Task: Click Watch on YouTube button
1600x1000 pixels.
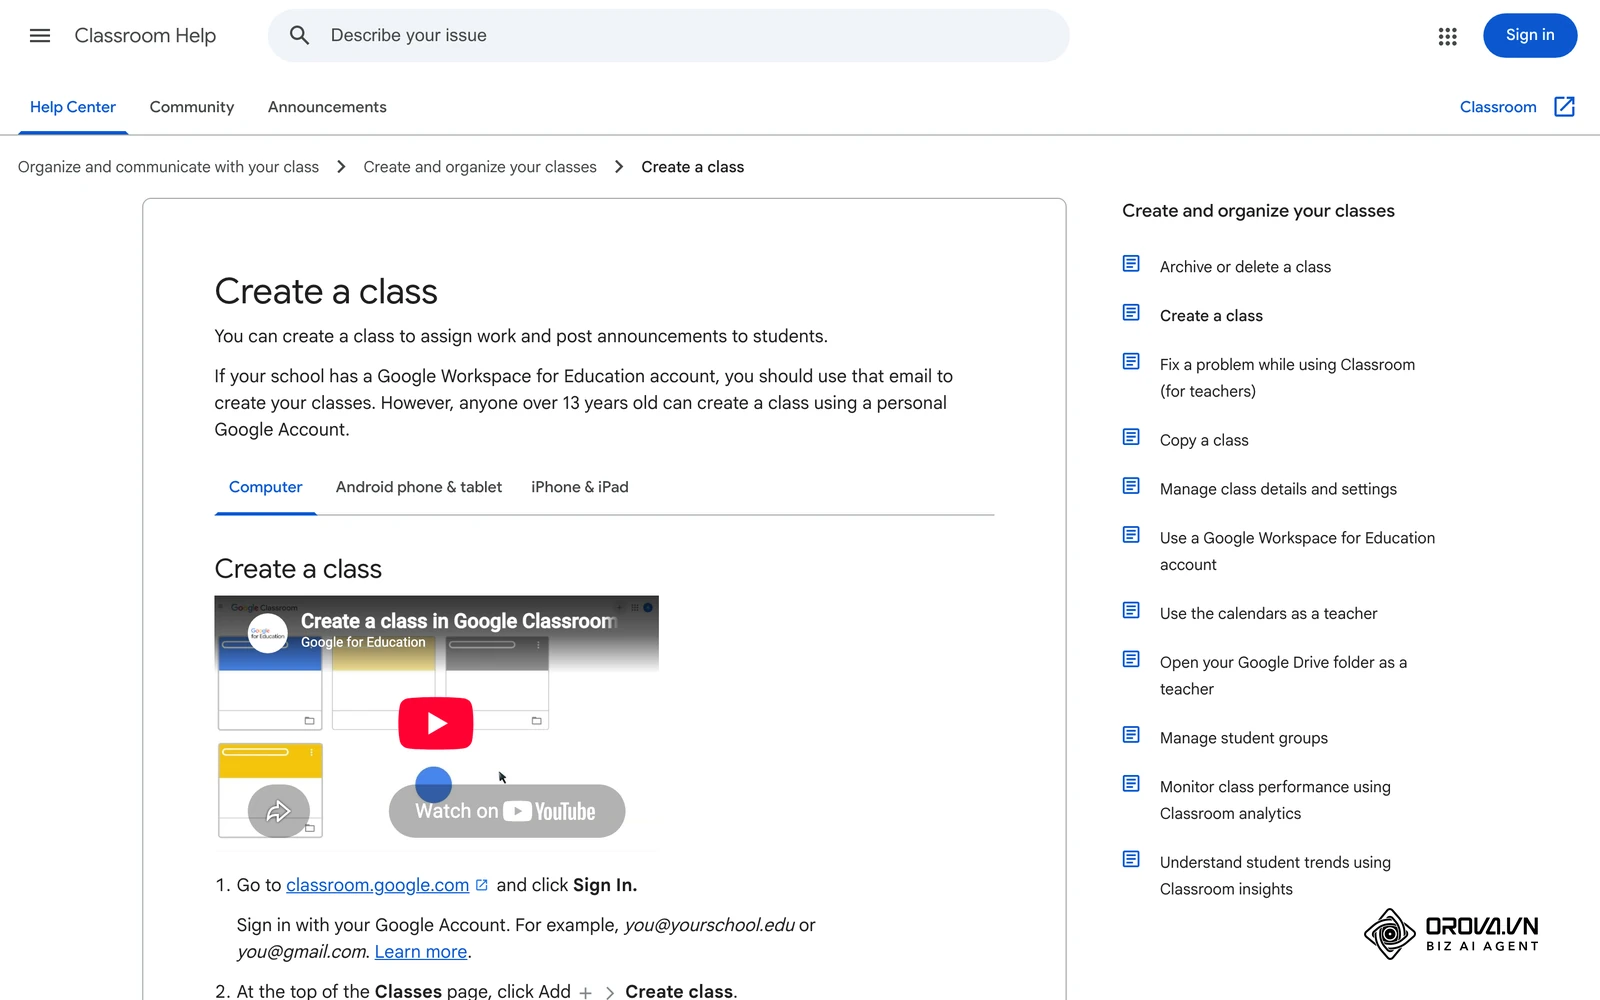Action: click(507, 811)
